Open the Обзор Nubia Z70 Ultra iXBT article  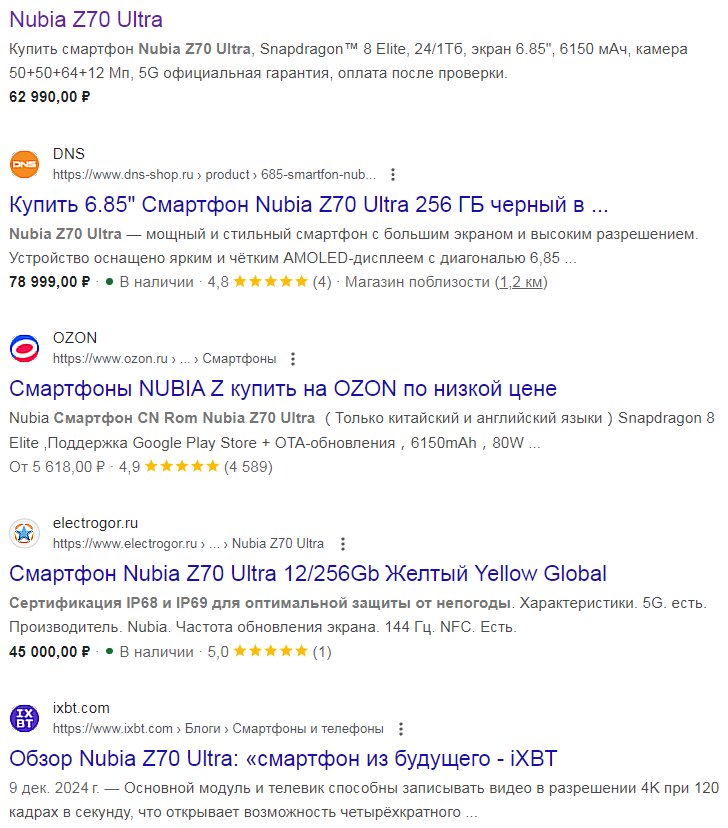point(282,757)
